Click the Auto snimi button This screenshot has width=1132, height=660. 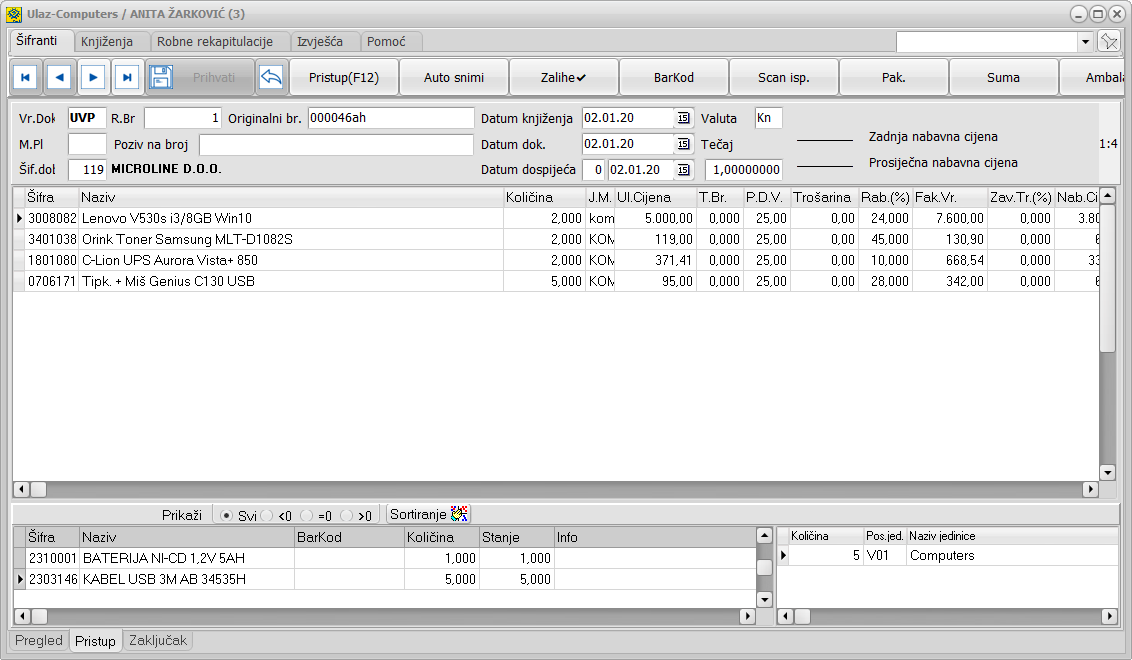(454, 77)
